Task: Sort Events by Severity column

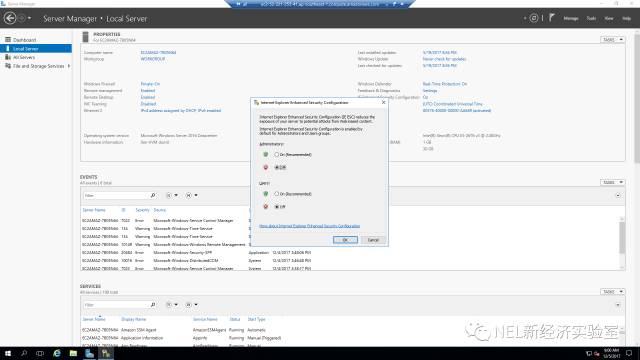Action: [142, 210]
